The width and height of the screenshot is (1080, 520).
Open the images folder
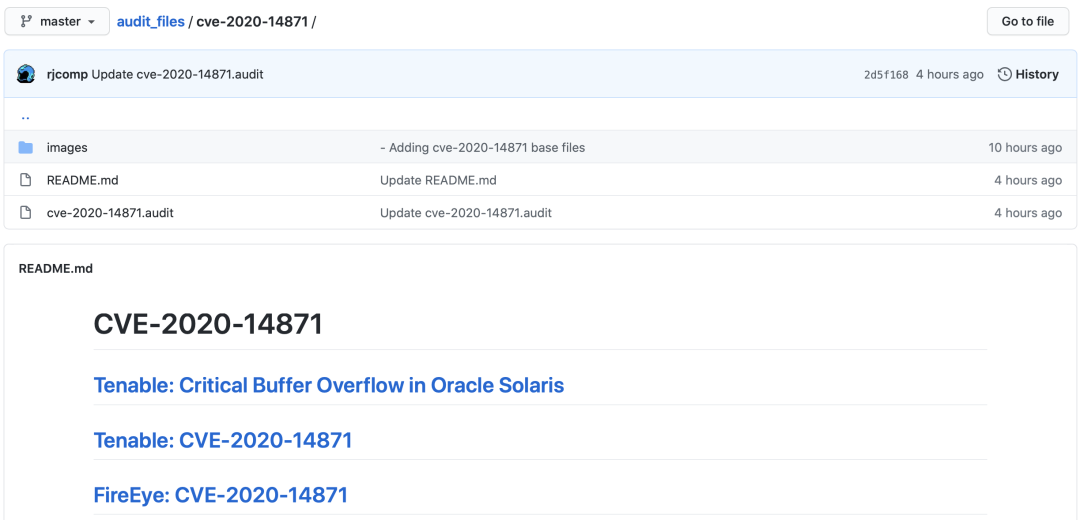point(67,147)
